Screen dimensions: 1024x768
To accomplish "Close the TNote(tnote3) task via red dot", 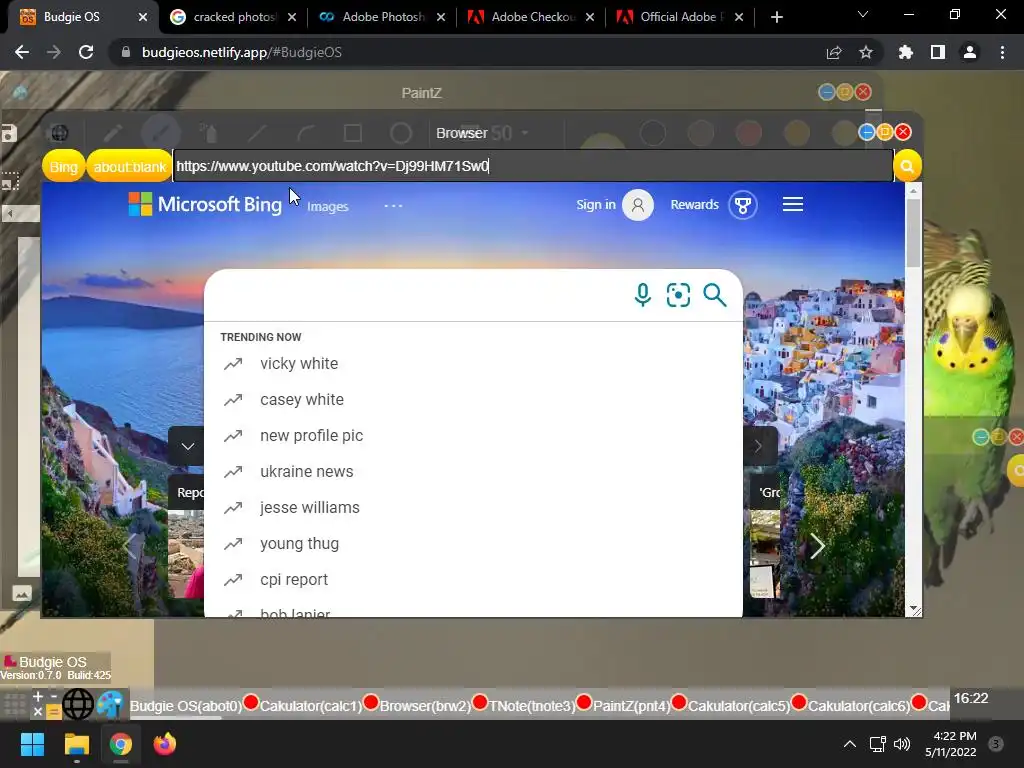I will coord(584,703).
